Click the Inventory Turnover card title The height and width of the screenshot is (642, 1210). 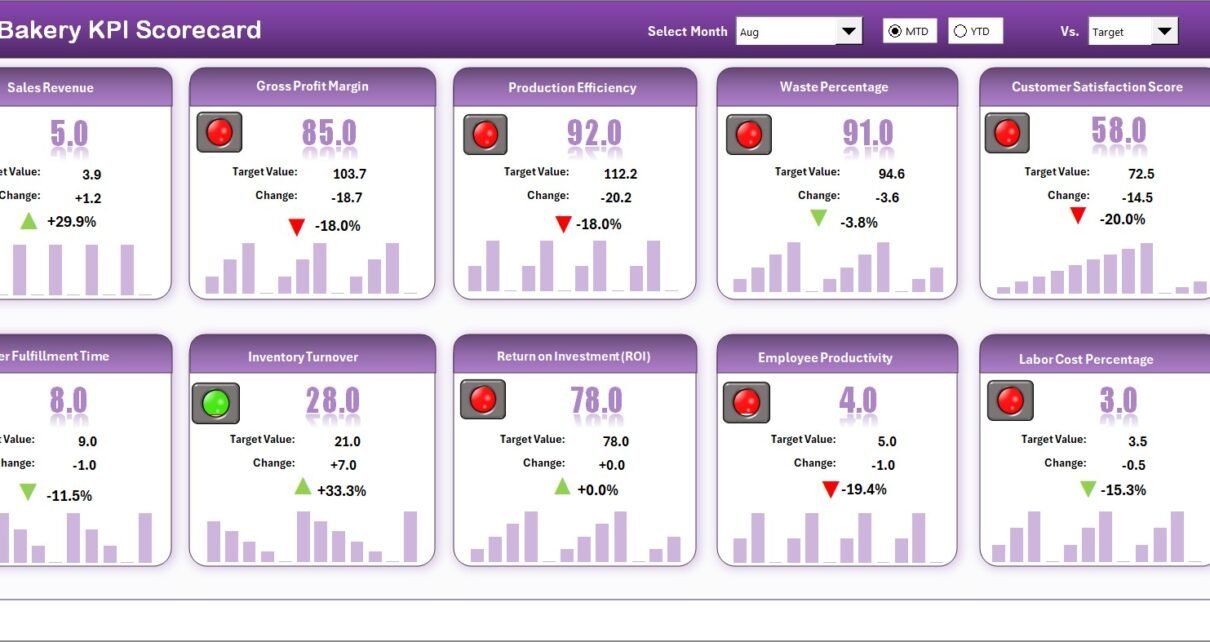coord(303,357)
